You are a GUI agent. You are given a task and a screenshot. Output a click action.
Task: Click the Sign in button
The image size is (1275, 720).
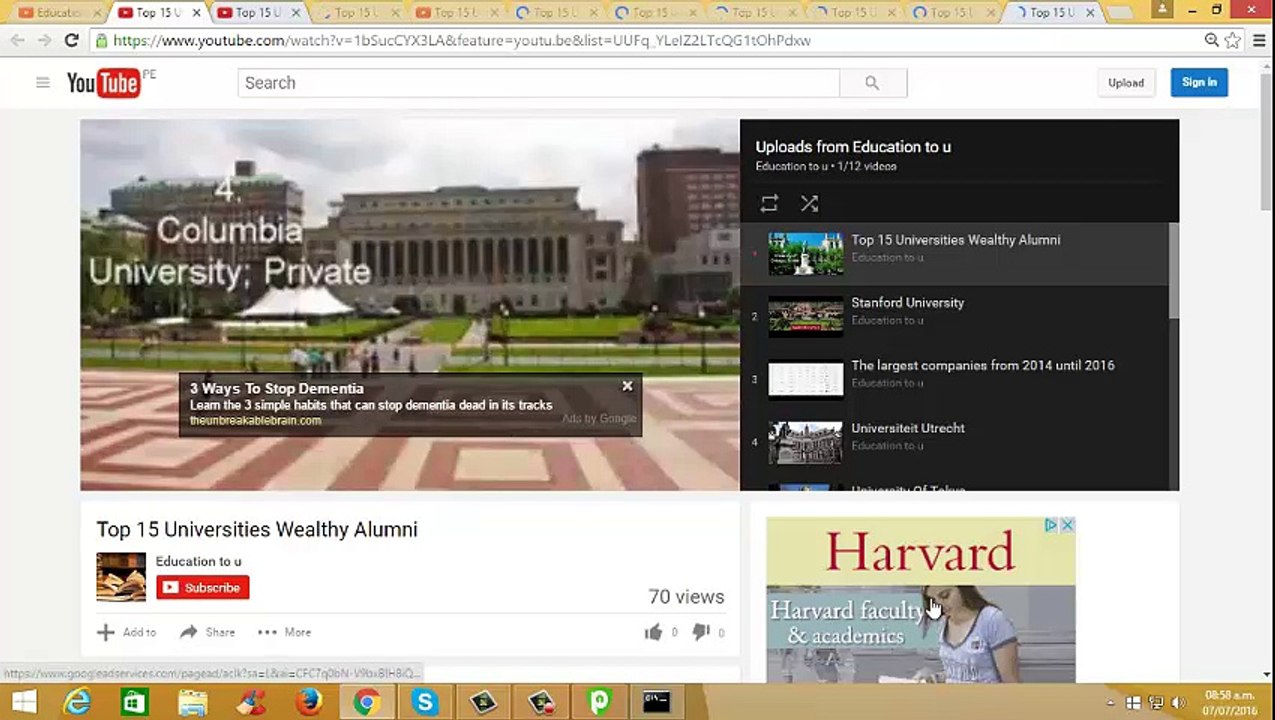[1199, 83]
